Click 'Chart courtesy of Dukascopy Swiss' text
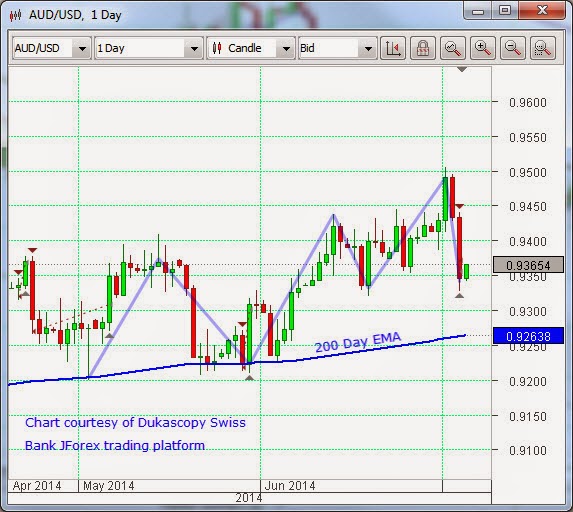This screenshot has width=573, height=512. (135, 423)
